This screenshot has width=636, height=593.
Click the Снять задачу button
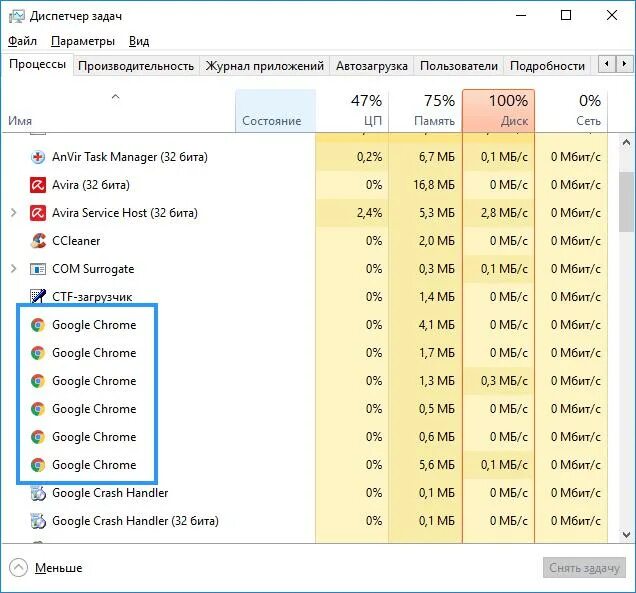tap(584, 568)
